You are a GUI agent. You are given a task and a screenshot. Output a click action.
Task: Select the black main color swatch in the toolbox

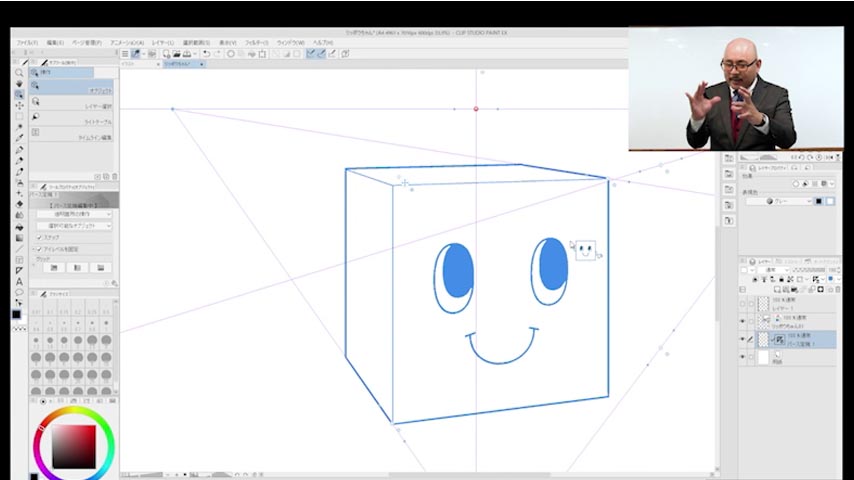[x=16, y=314]
